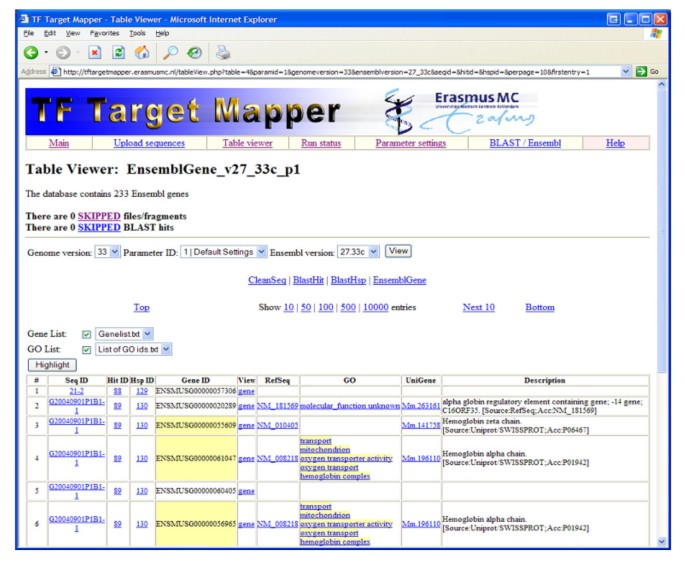Image resolution: width=685 pixels, height=582 pixels.
Task: Open the Tools menu
Action: pyautogui.click(x=137, y=33)
